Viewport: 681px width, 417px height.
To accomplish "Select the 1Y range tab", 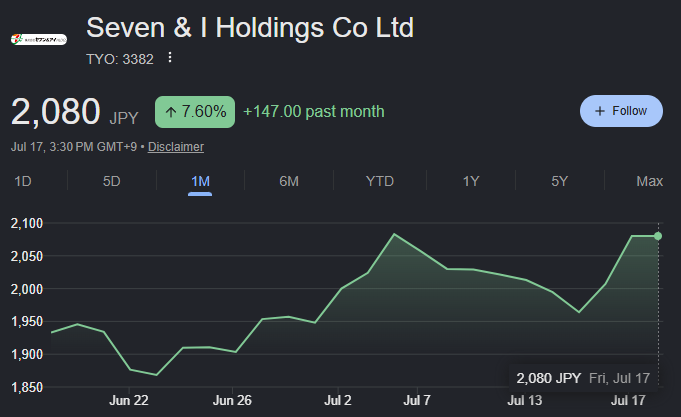I will point(471,181).
